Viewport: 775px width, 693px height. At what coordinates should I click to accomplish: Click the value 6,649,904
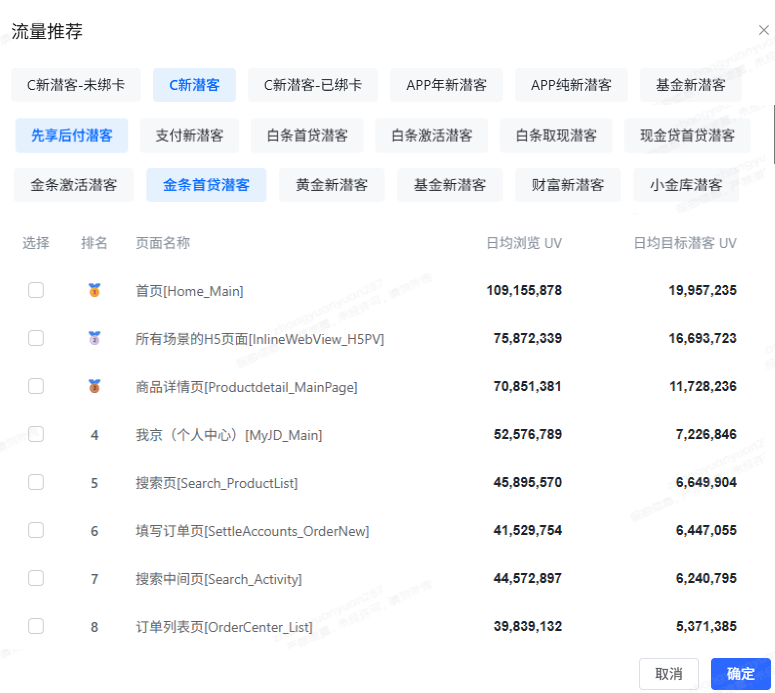tap(706, 482)
